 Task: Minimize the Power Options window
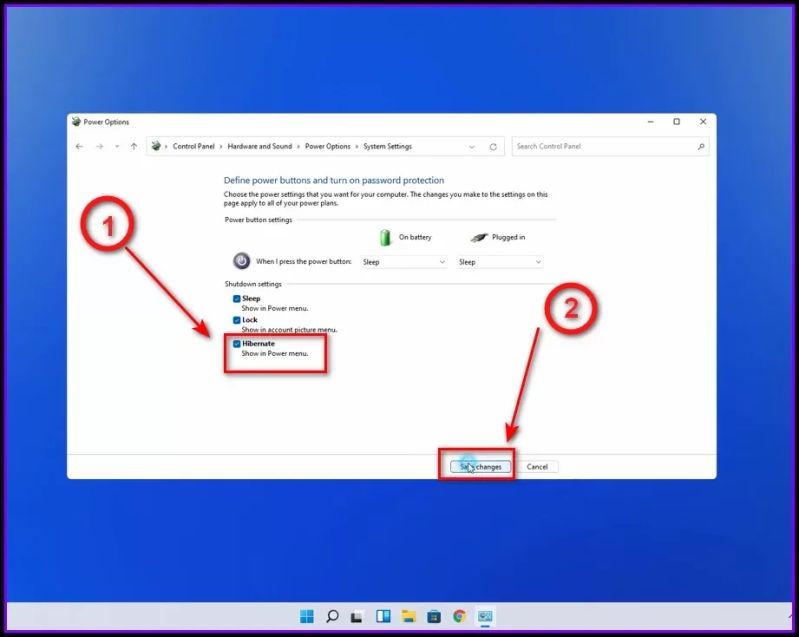pos(651,122)
